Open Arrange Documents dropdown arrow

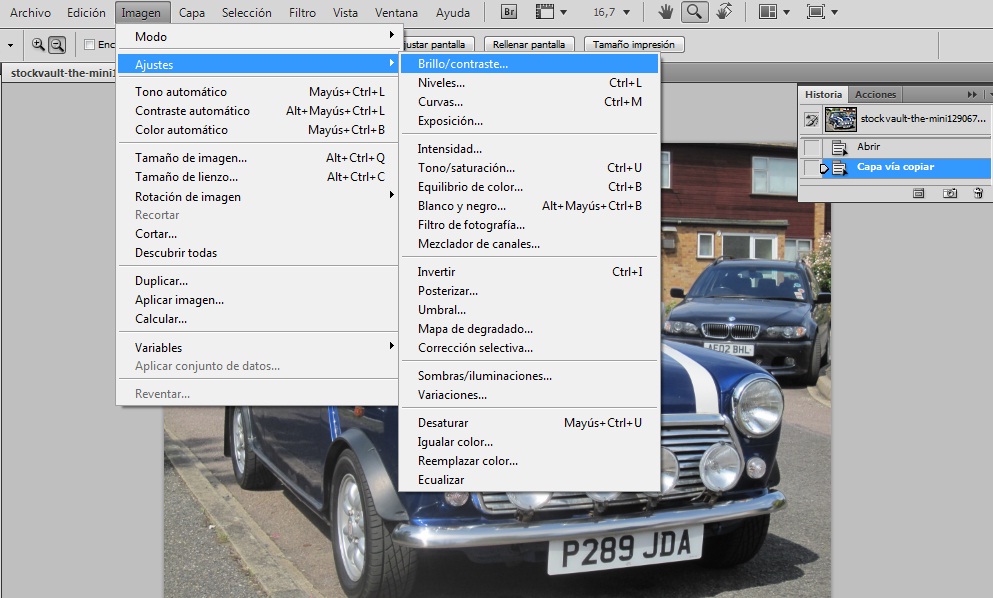coord(786,12)
